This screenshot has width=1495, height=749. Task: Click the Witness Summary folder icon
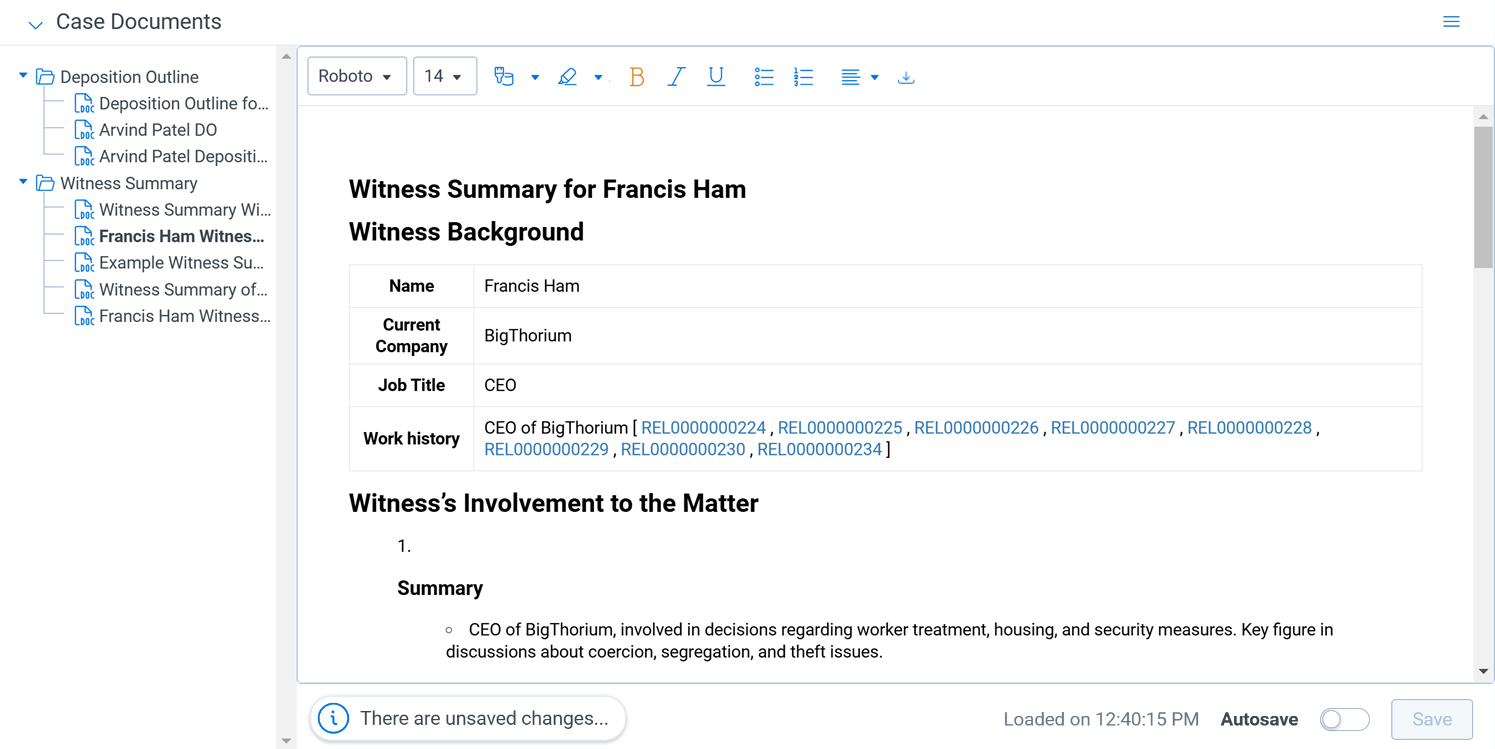coord(45,184)
